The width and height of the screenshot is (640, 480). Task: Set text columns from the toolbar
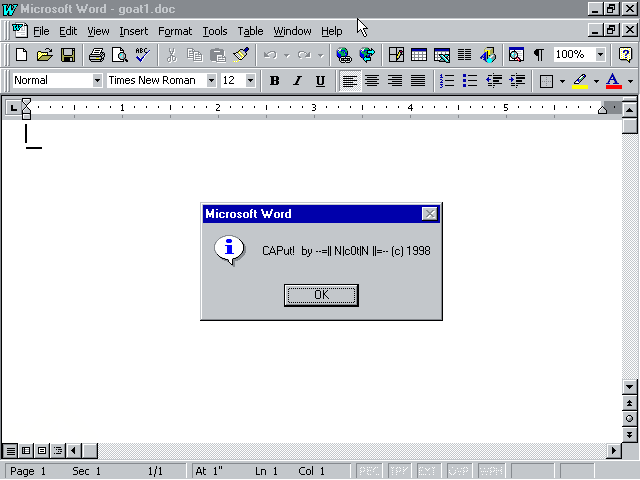(464, 55)
